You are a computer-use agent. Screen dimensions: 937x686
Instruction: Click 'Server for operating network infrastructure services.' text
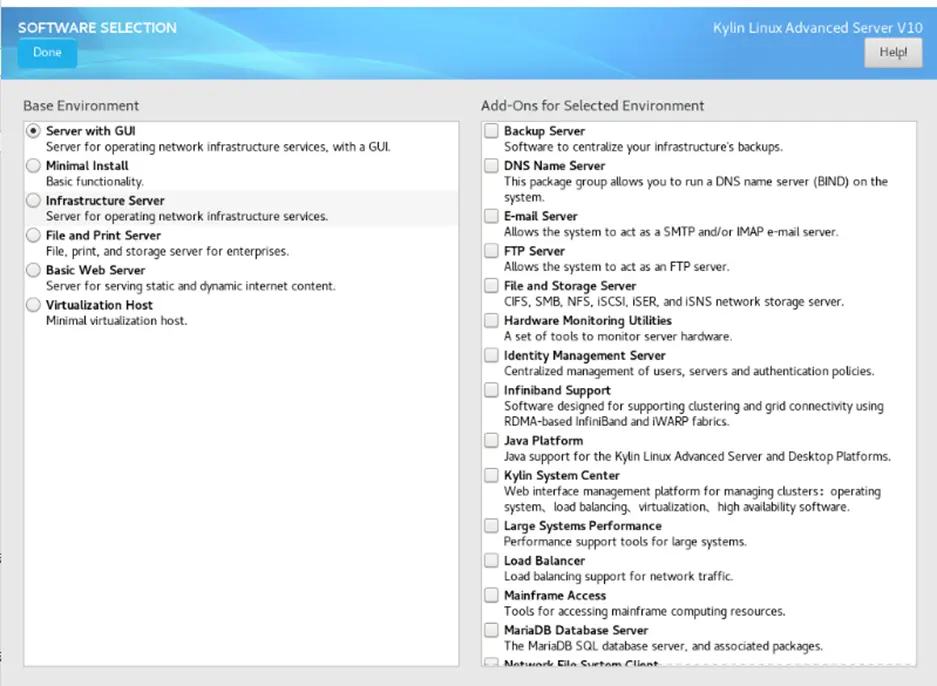187,216
